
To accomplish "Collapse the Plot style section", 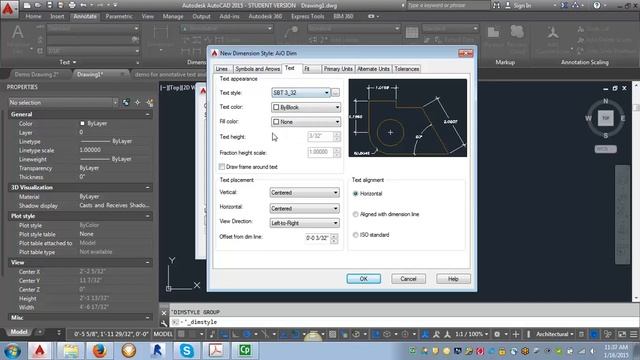I will (x=147, y=216).
